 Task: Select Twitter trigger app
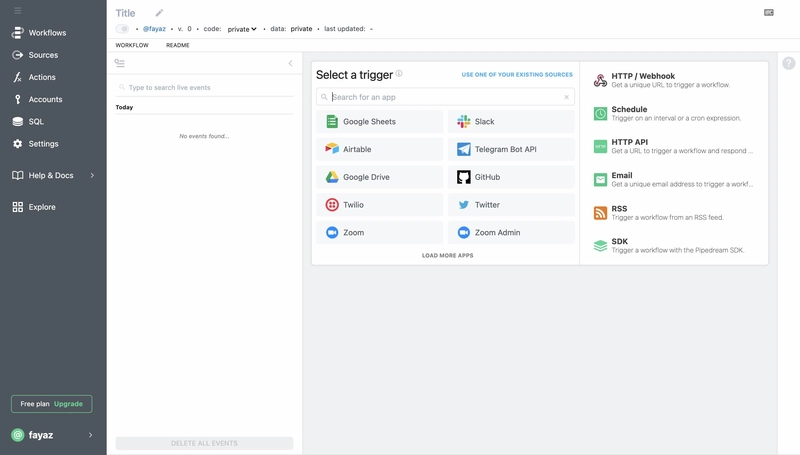tap(511, 205)
